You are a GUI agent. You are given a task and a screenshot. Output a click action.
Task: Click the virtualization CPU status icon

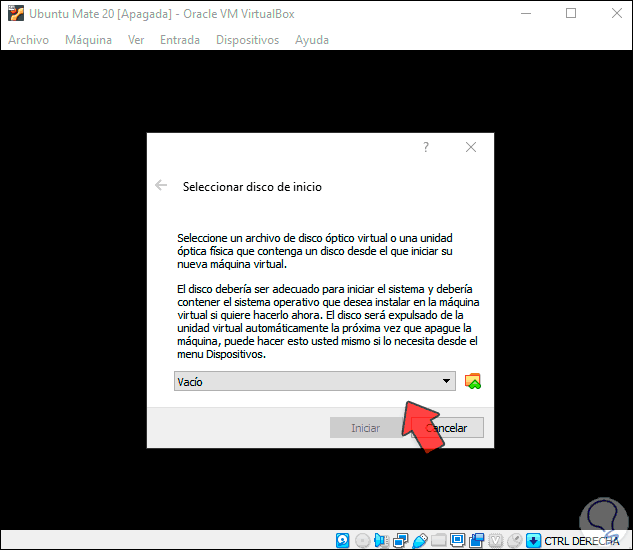tap(496, 540)
